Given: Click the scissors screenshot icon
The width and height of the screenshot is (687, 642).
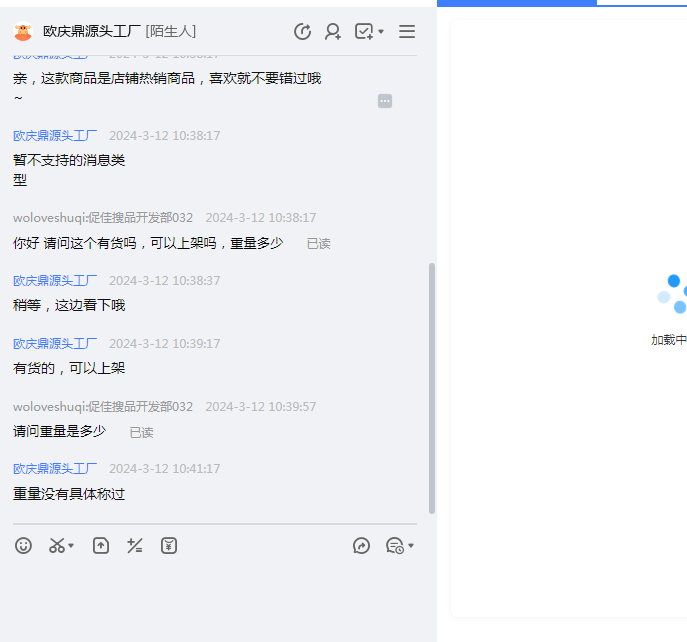Looking at the screenshot, I should (x=57, y=546).
